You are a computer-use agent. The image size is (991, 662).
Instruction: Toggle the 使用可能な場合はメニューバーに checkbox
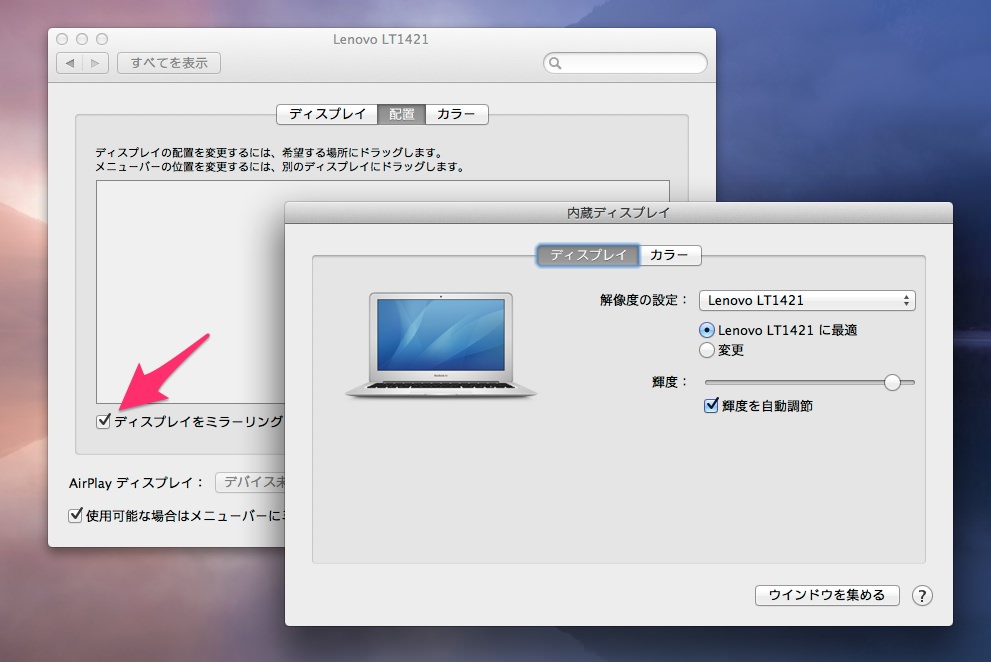[x=75, y=515]
